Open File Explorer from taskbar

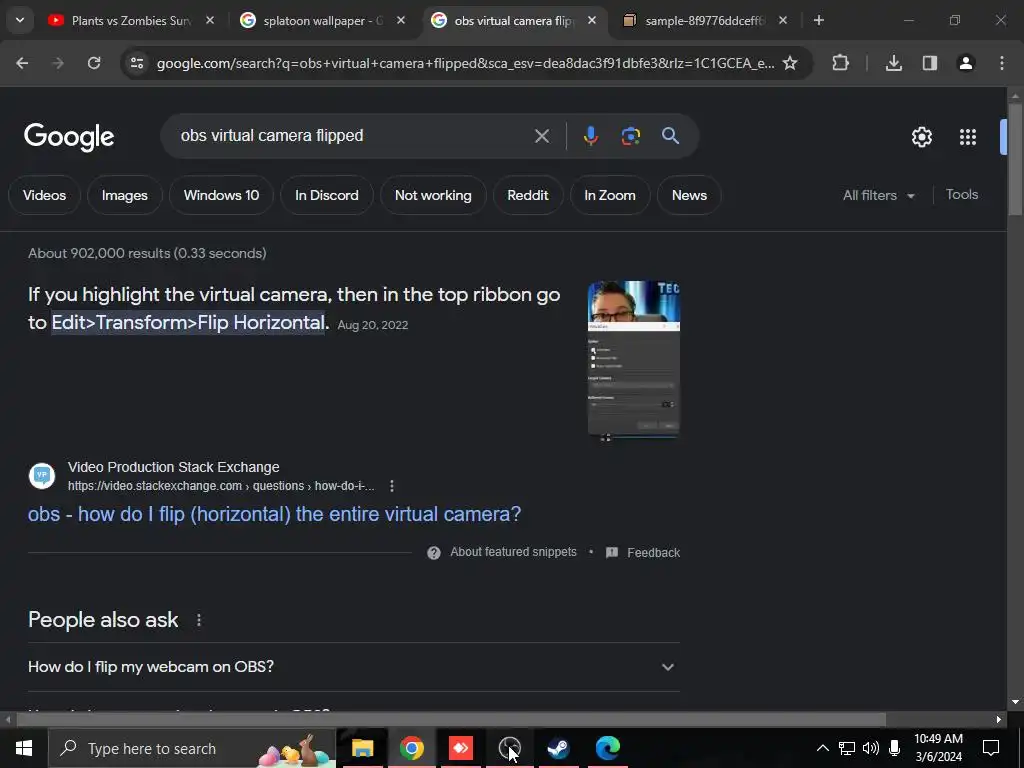(362, 748)
